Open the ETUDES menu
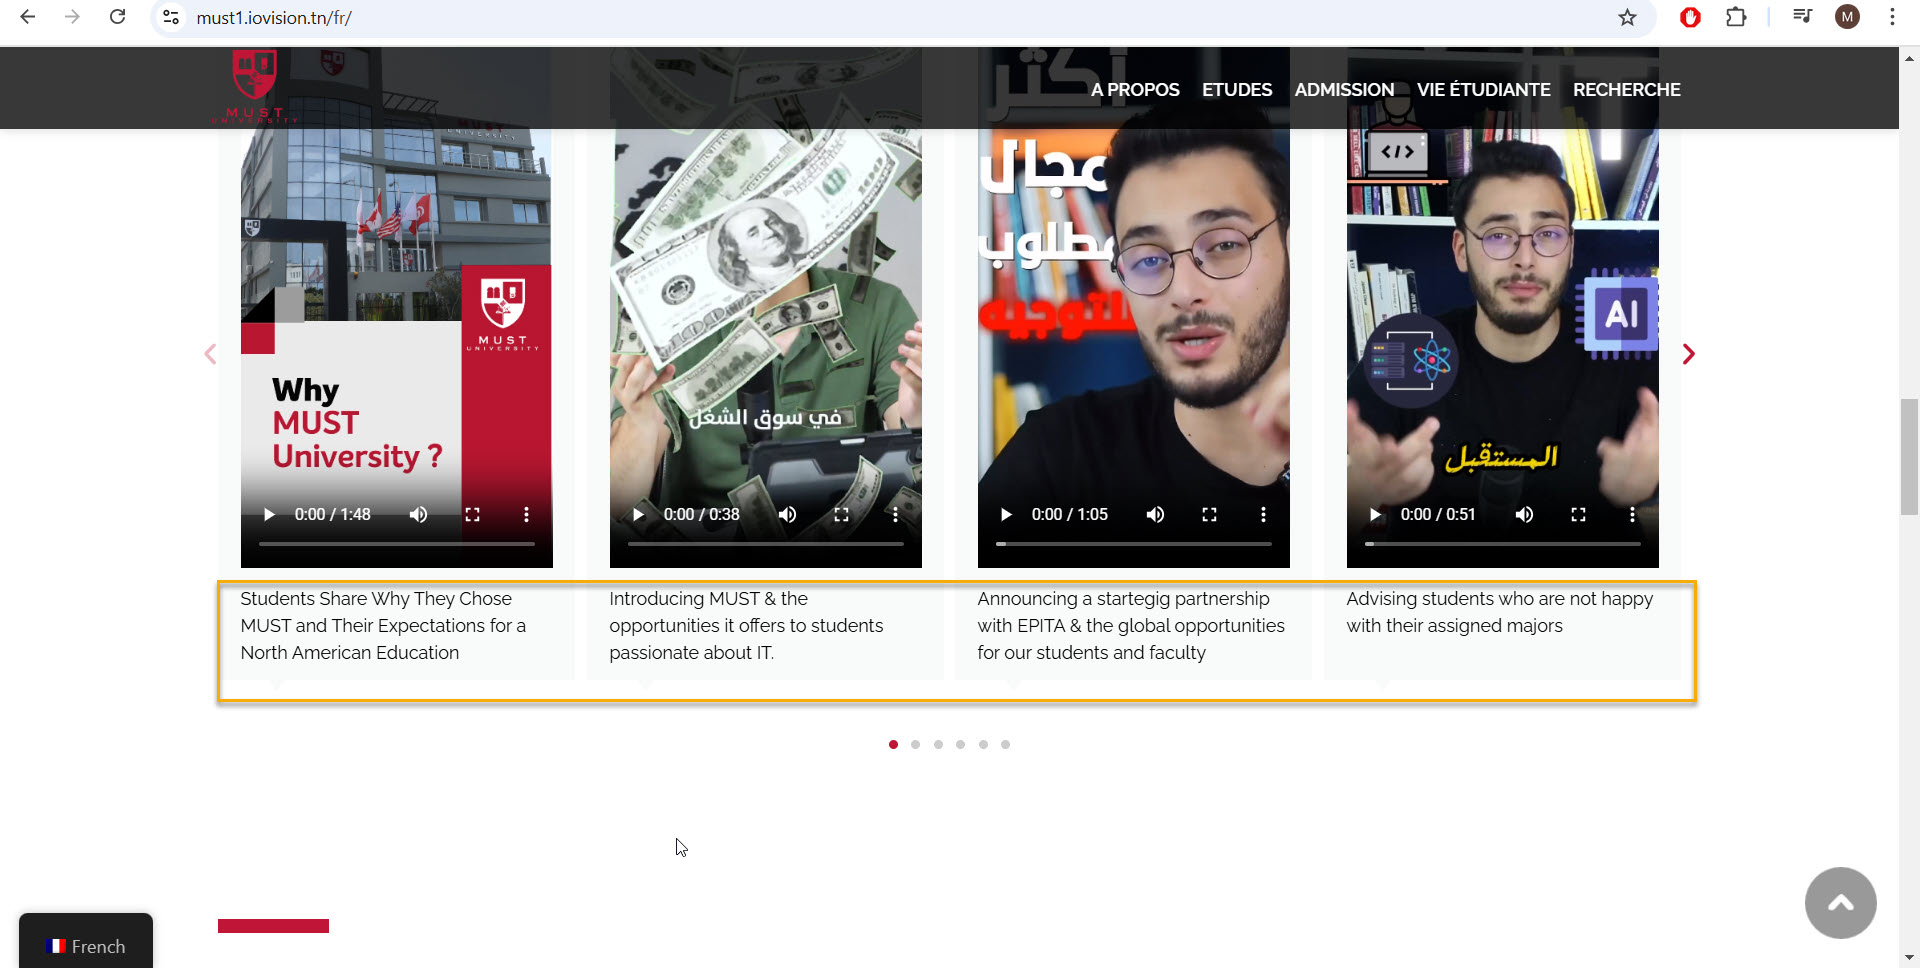The height and width of the screenshot is (968, 1920). tap(1237, 90)
